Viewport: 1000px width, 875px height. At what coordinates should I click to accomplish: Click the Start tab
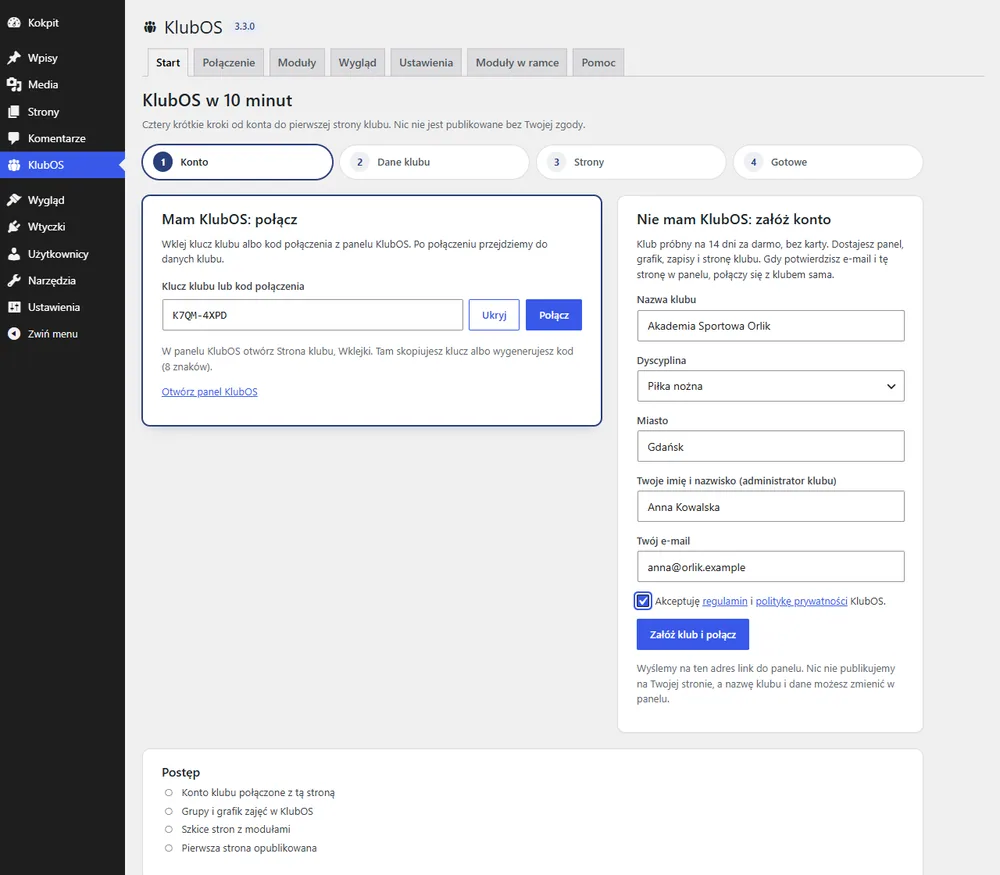tap(168, 62)
